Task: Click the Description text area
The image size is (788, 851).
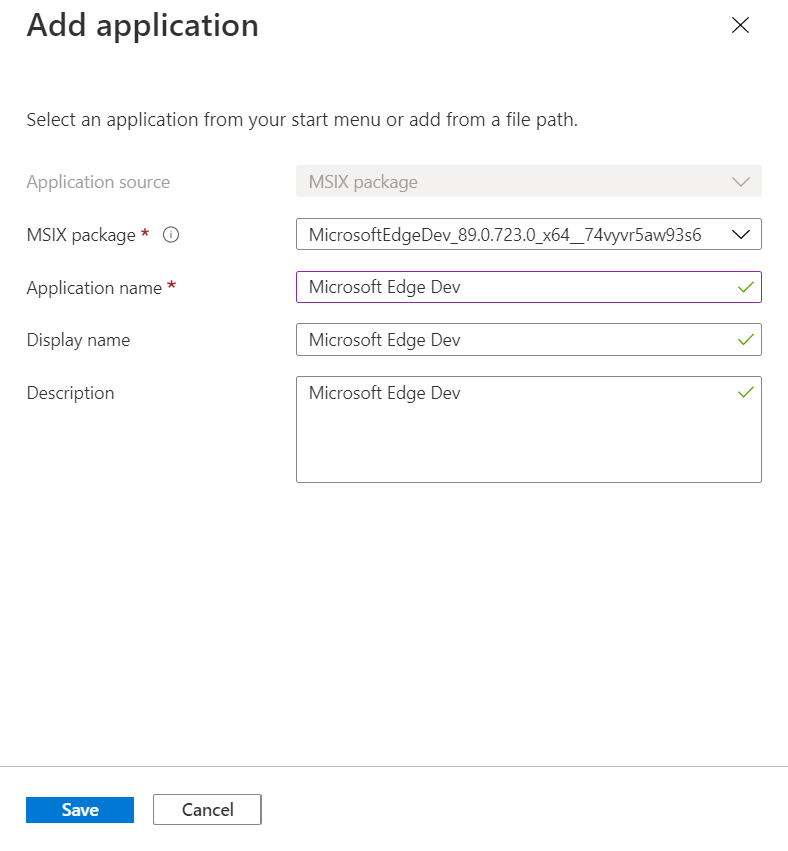Action: 529,429
